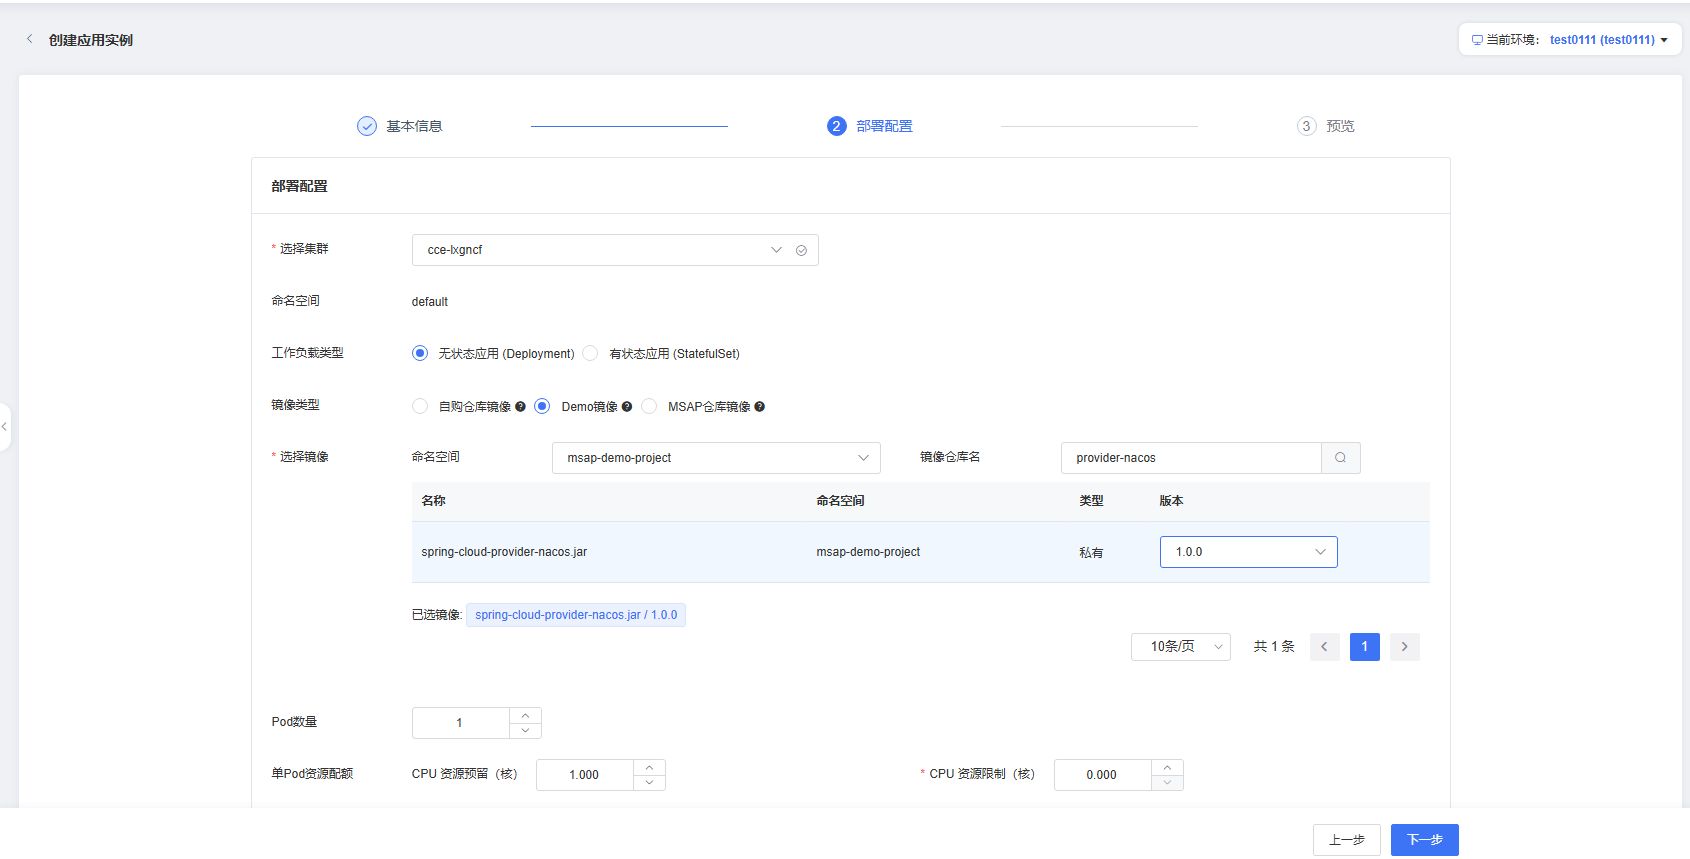Open the 10条/页 page size dropdown

[1181, 647]
